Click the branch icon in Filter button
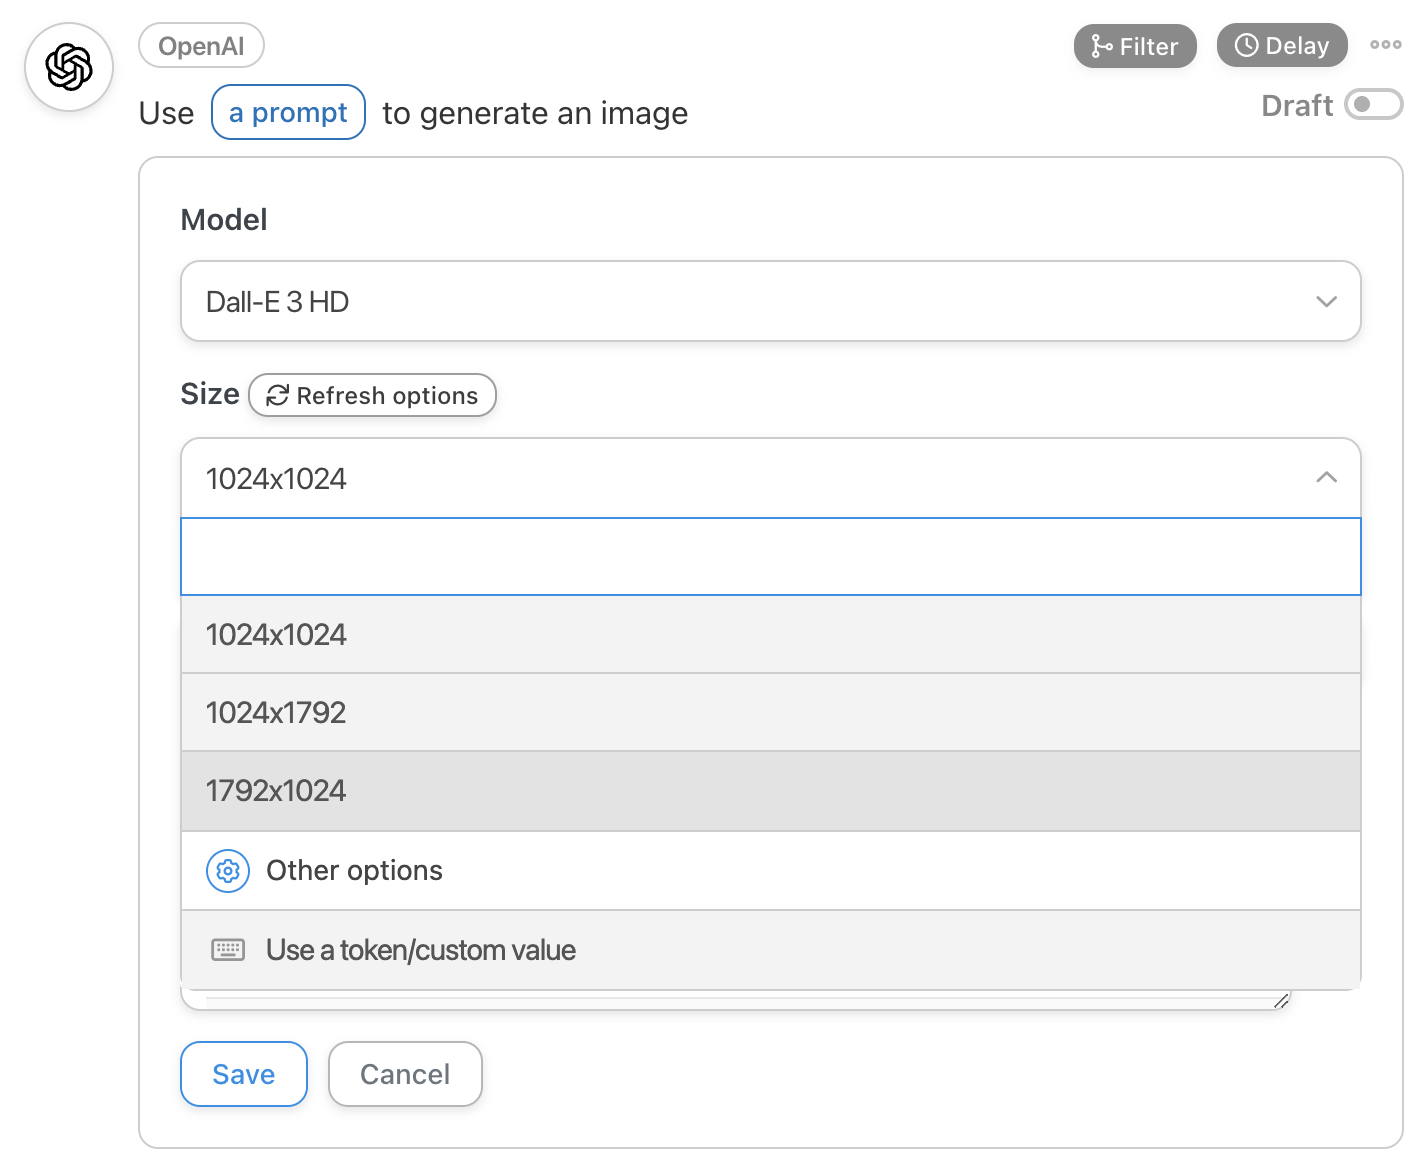Screen dimensions: 1426x1160 [x=1101, y=46]
